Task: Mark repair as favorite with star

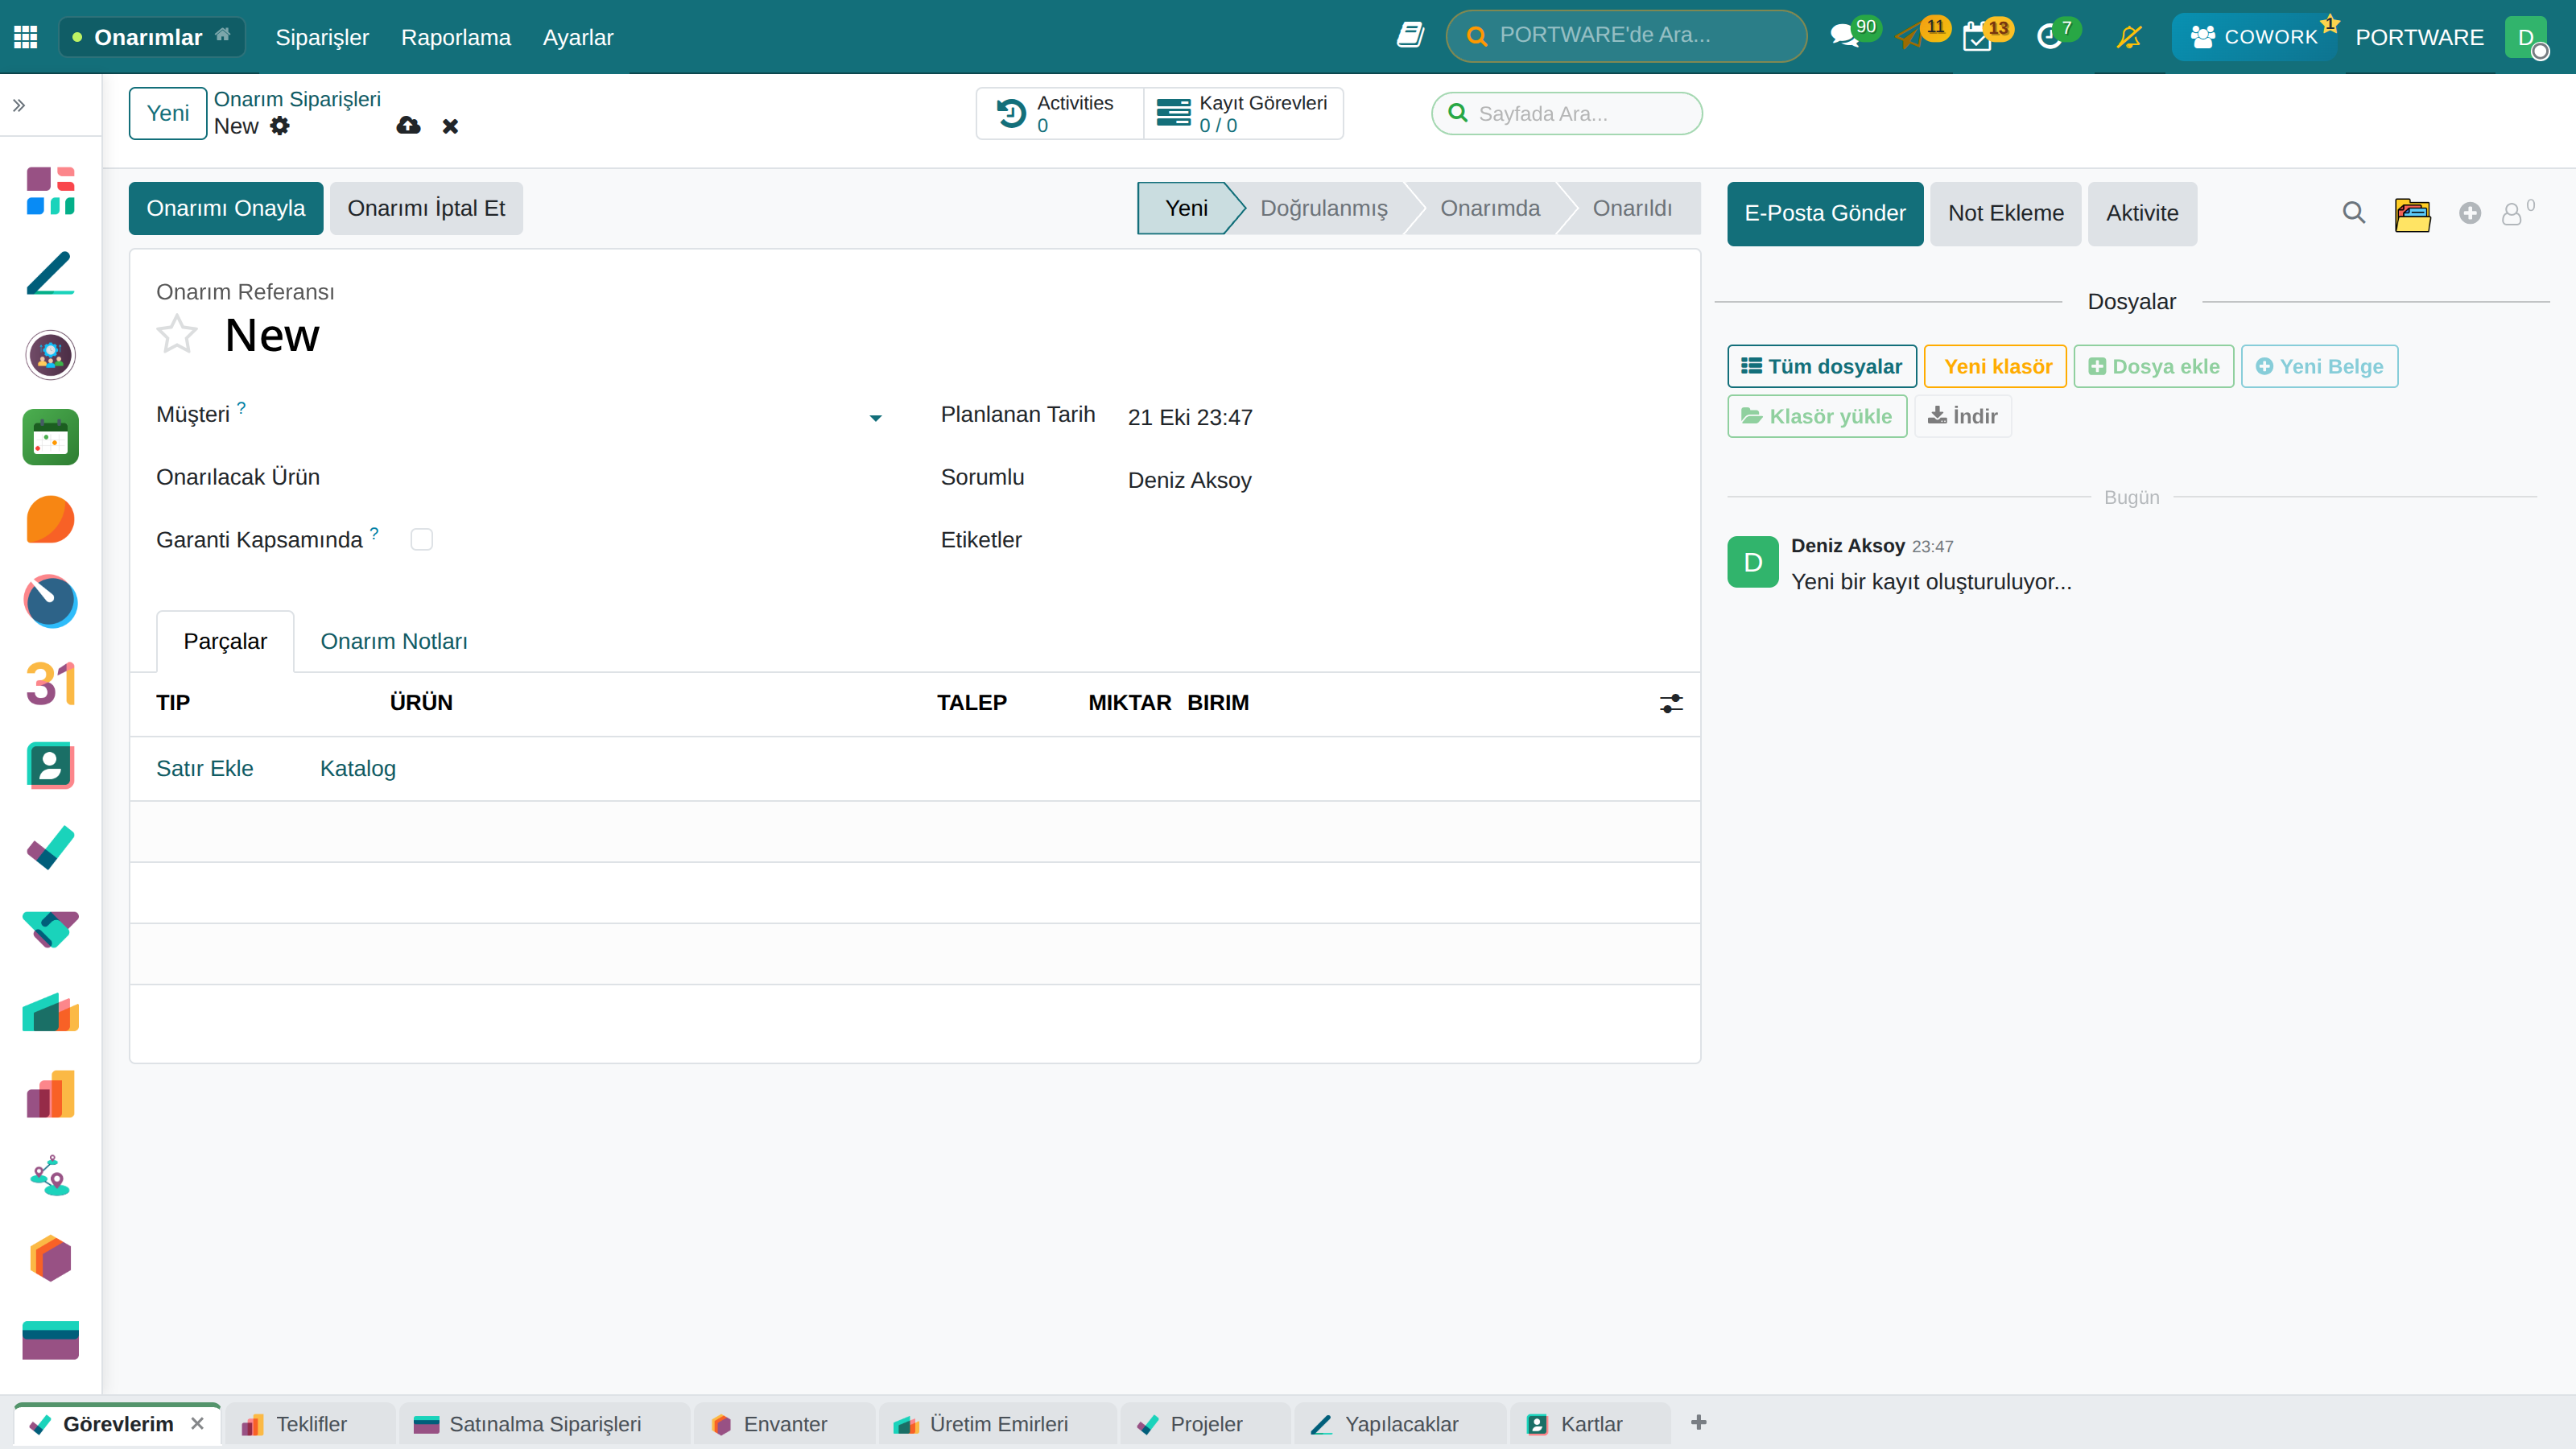Action: 177,334
